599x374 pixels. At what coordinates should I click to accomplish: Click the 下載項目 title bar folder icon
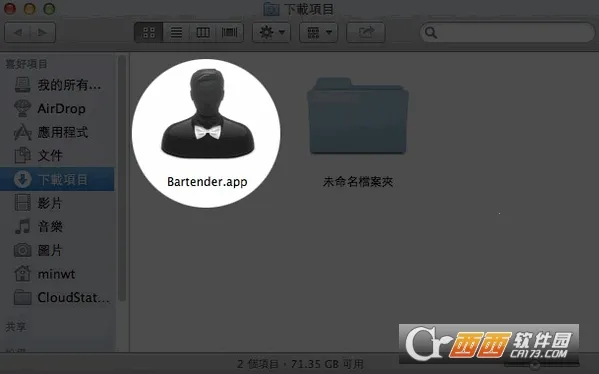pos(271,9)
